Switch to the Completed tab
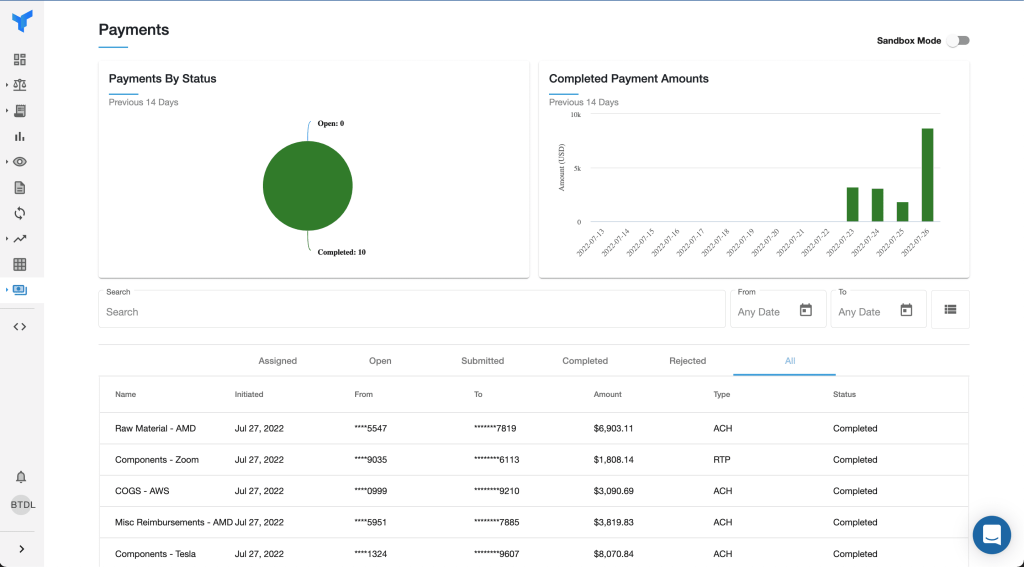Screen dimensions: 1024x567 pyautogui.click(x=585, y=361)
